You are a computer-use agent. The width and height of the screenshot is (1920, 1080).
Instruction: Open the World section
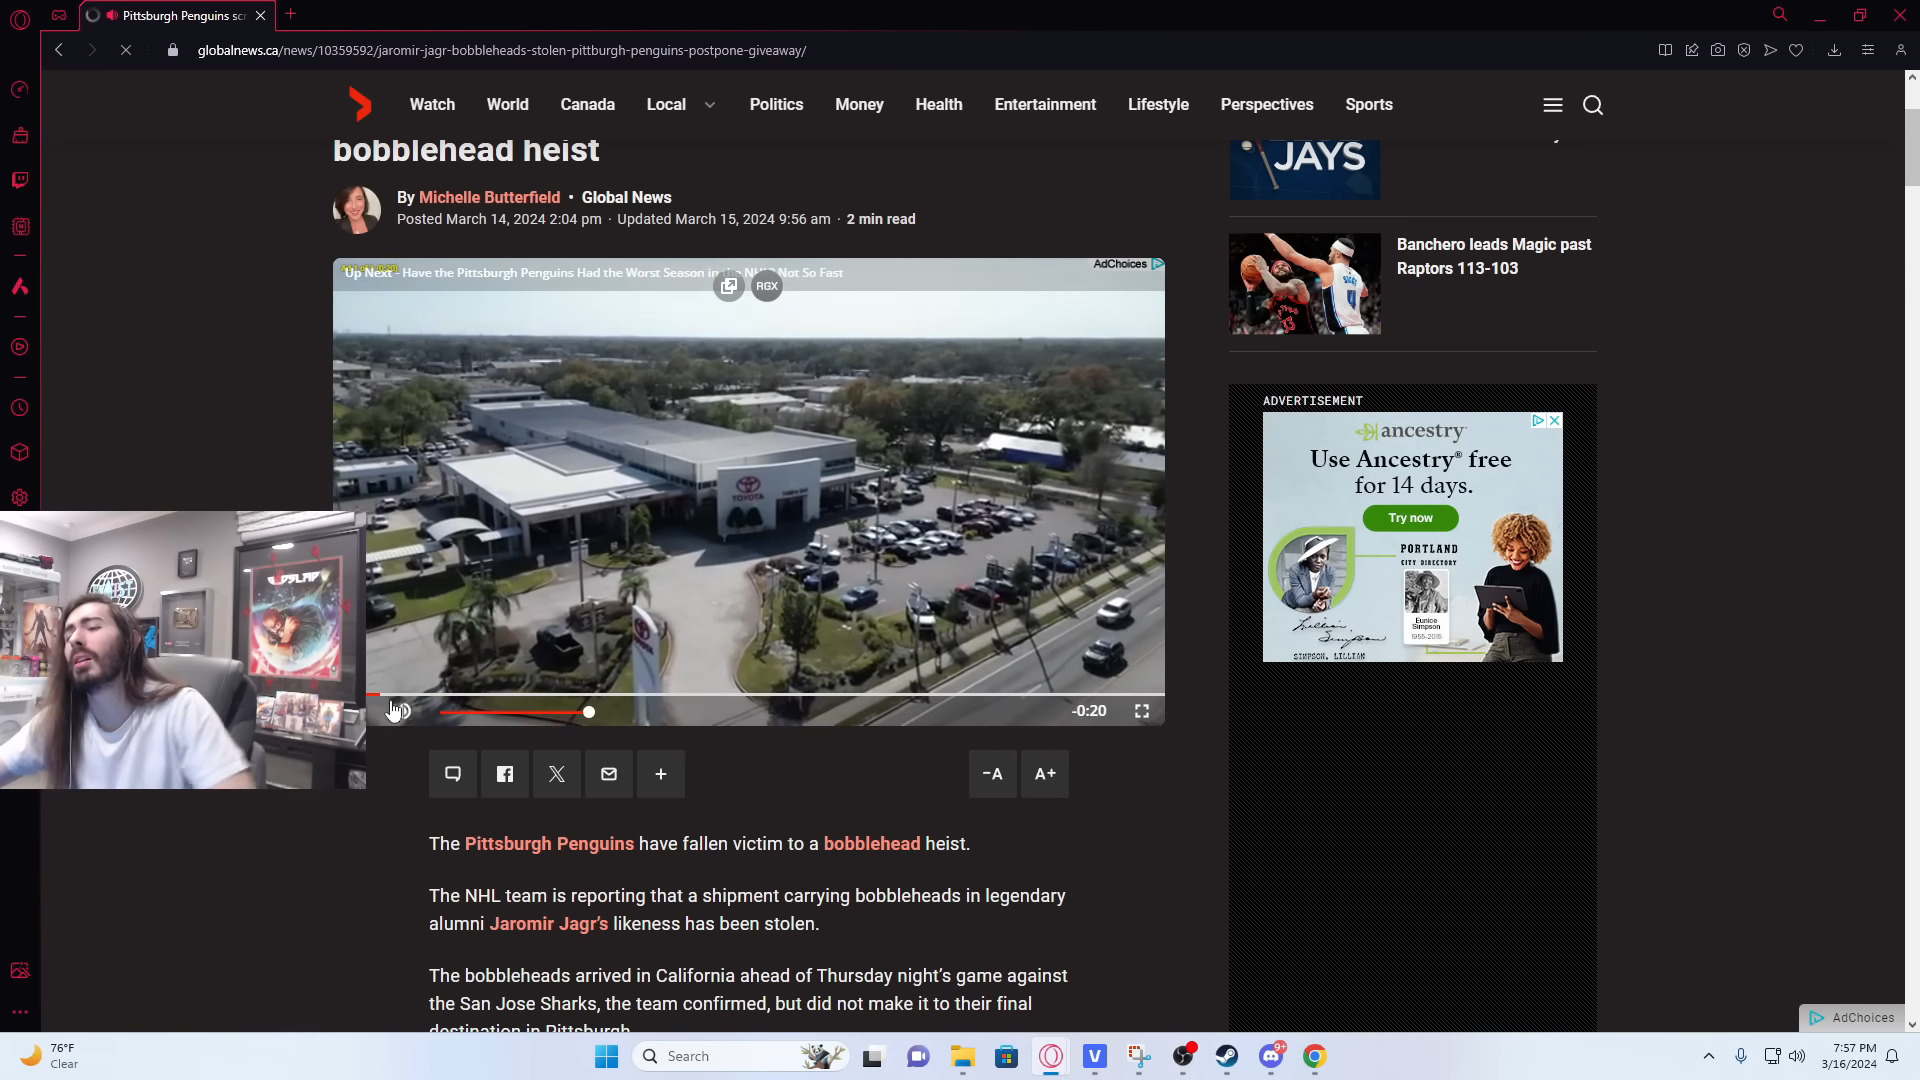(x=508, y=105)
